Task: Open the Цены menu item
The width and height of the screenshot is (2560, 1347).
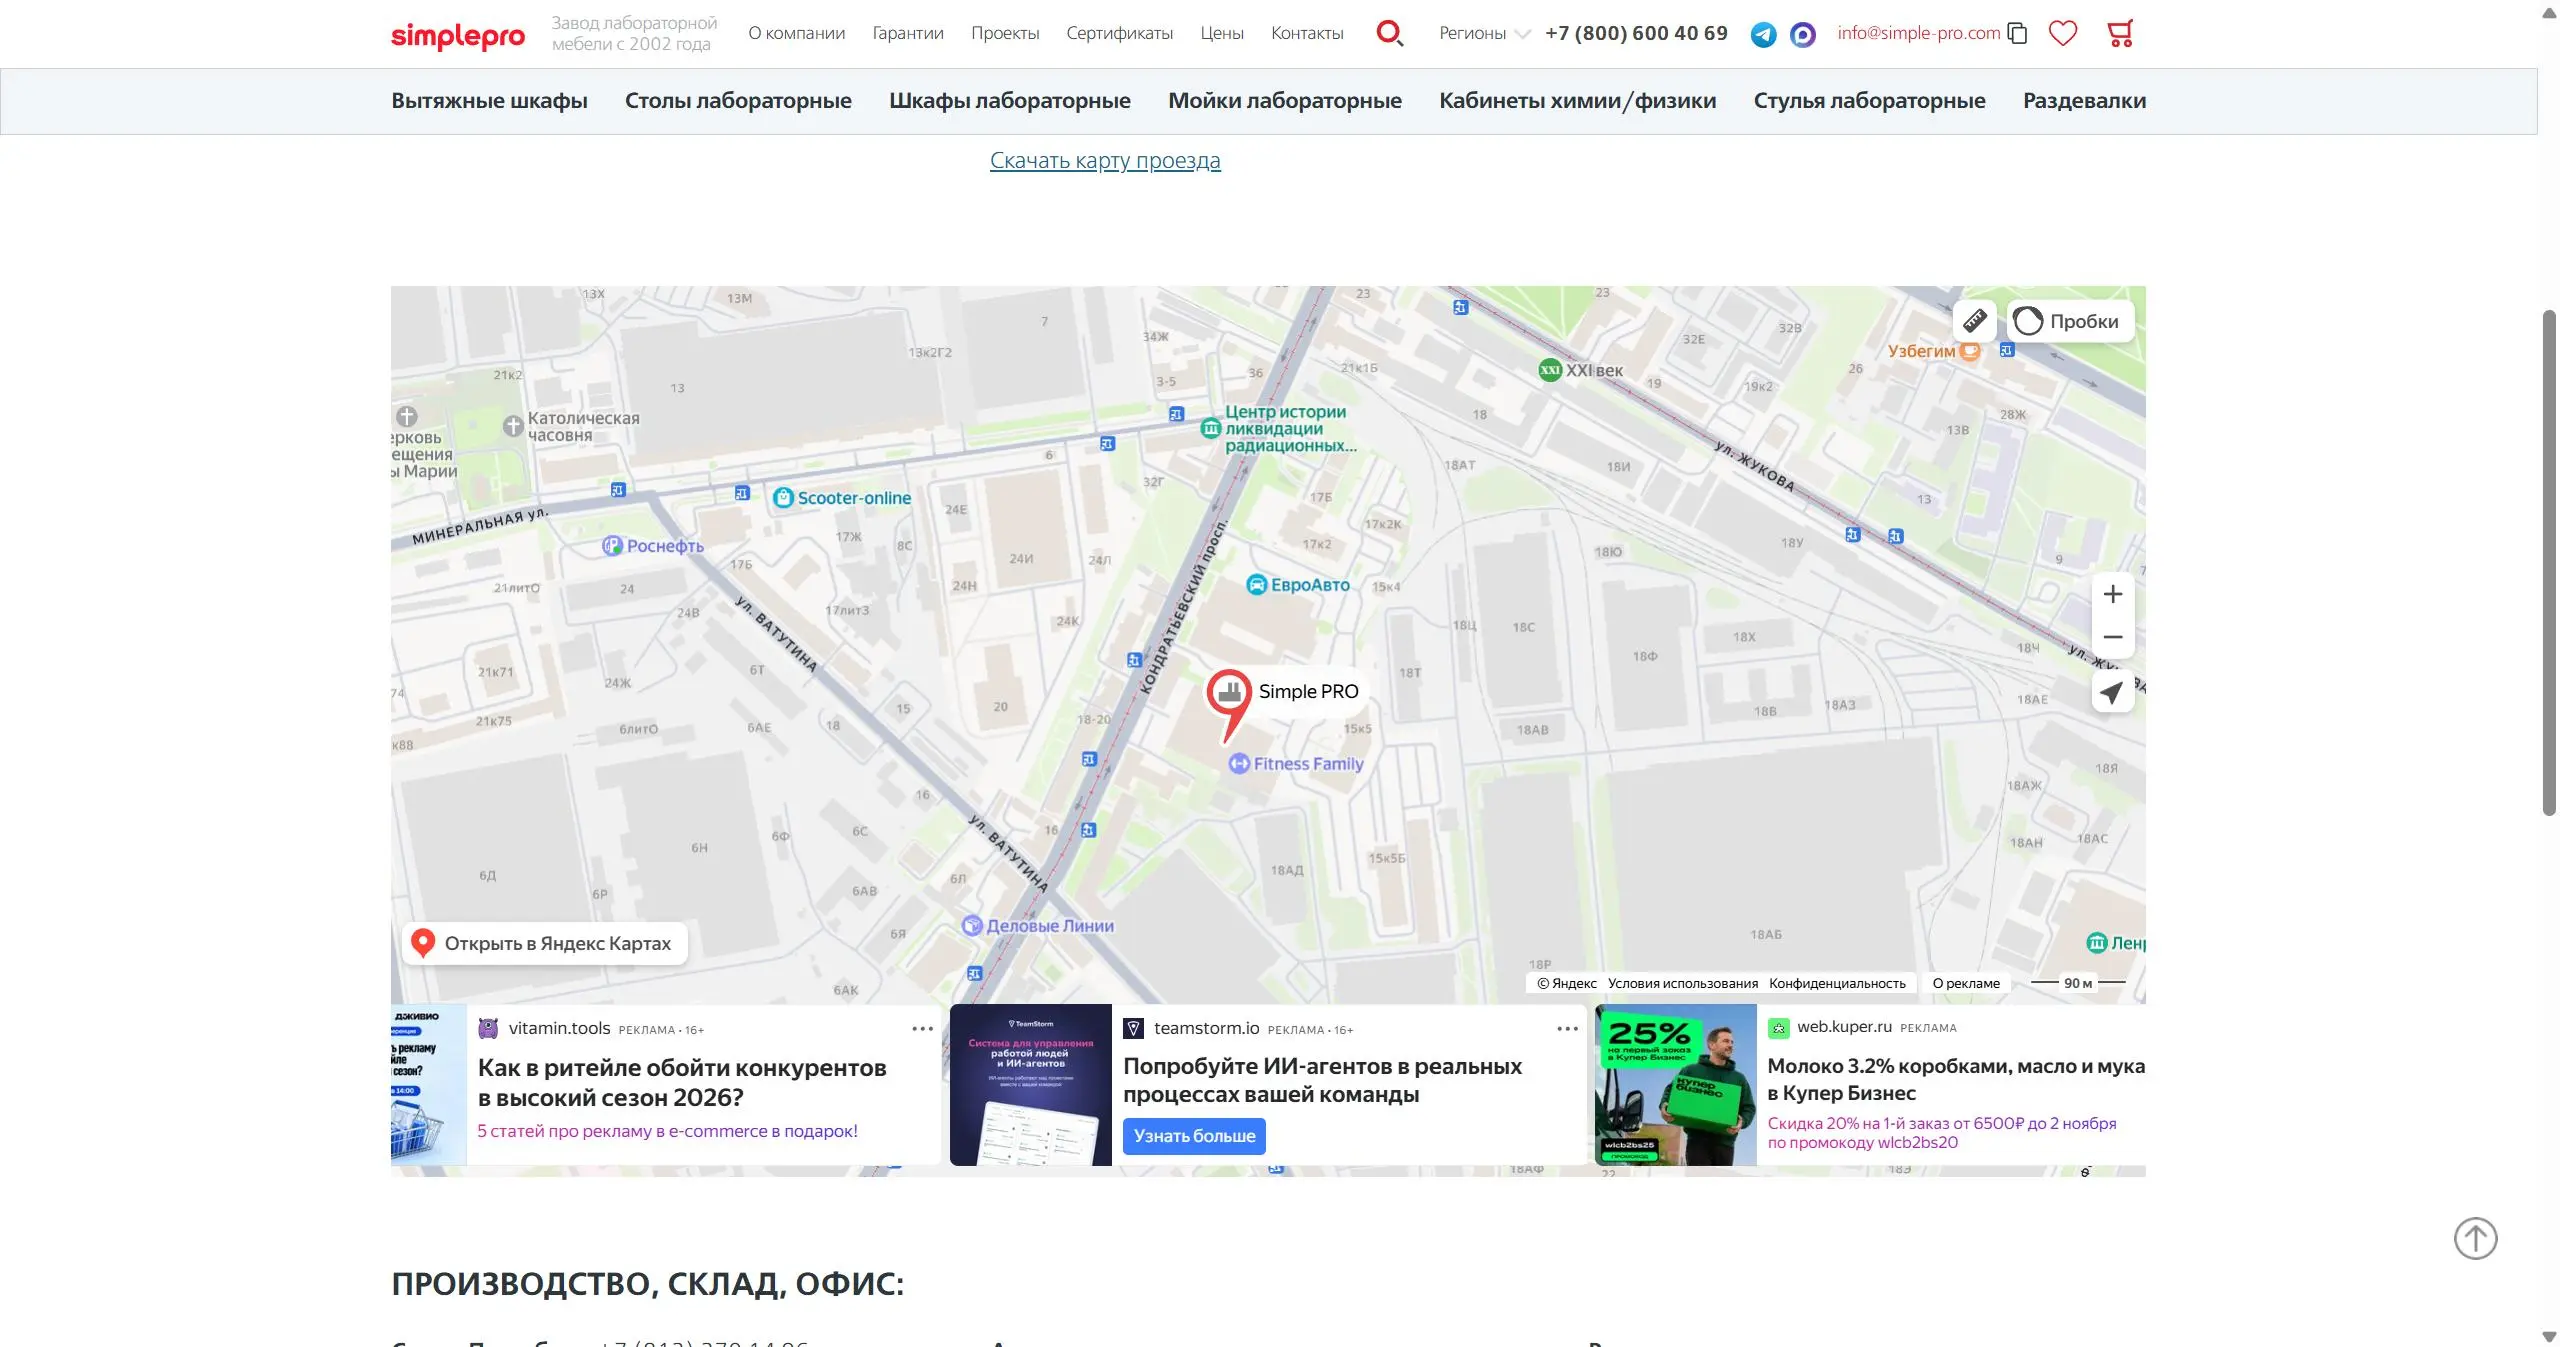Action: tap(1222, 33)
